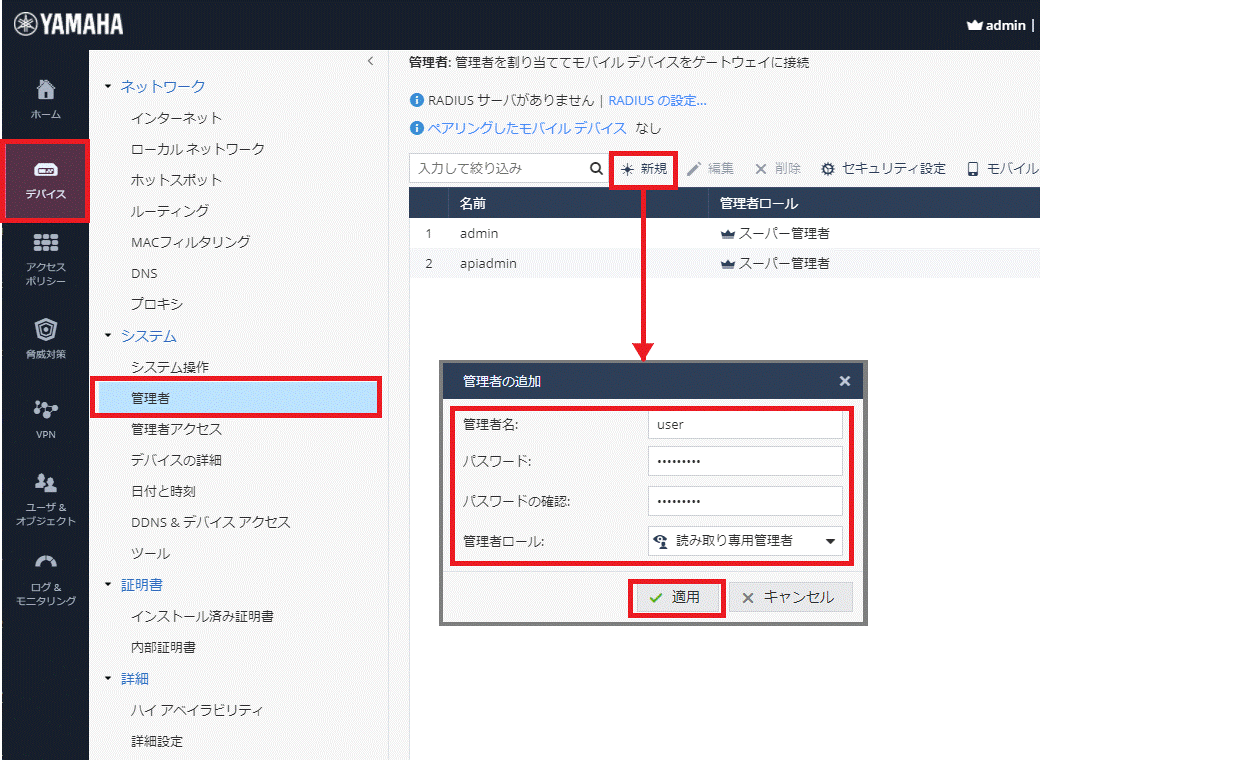Click the search magnifier icon in filter box
Image resolution: width=1254 pixels, height=761 pixels.
pyautogui.click(x=596, y=169)
